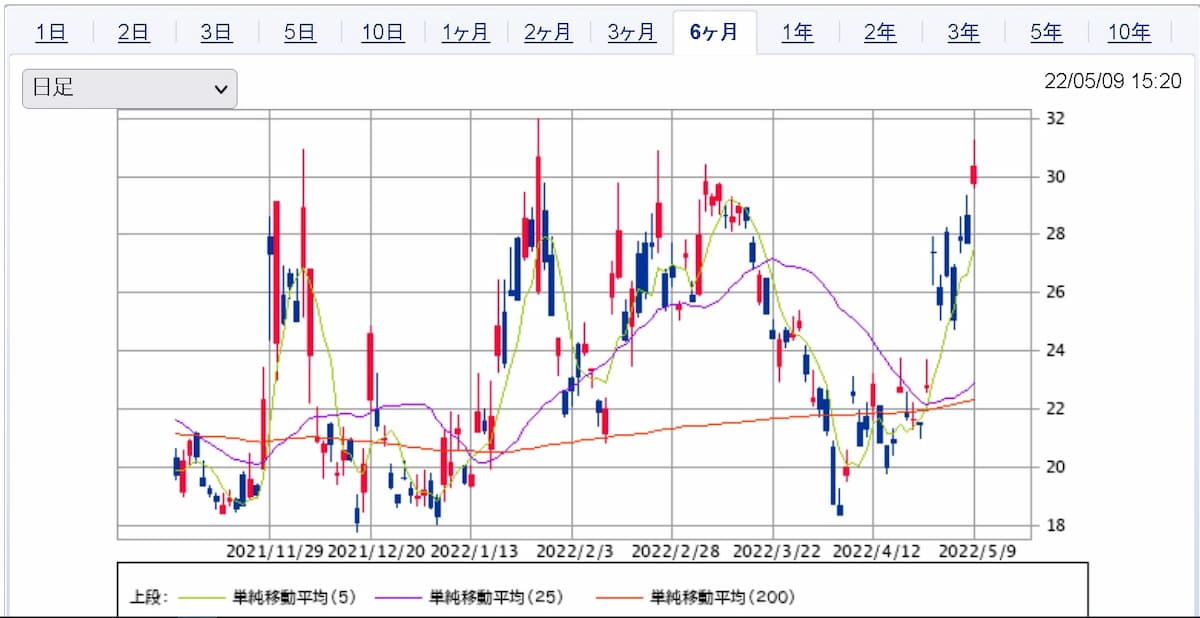Show the 2年 chart period
This screenshot has width=1200, height=618.
coord(880,32)
